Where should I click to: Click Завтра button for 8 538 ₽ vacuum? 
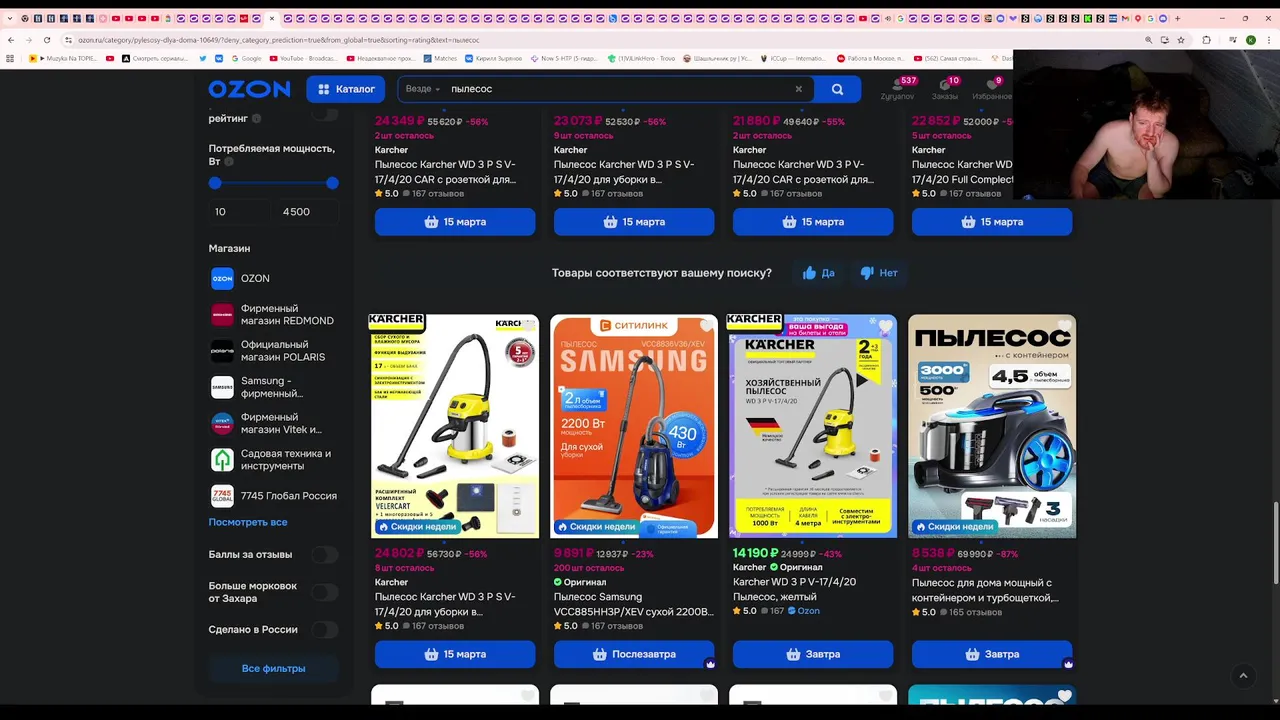click(x=992, y=654)
